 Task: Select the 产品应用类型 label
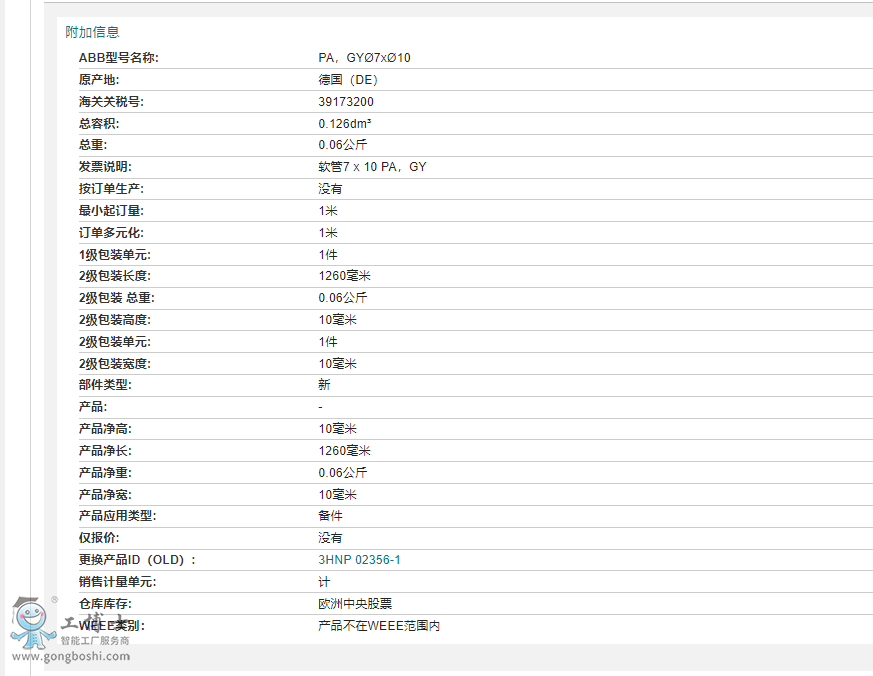pyautogui.click(x=117, y=516)
